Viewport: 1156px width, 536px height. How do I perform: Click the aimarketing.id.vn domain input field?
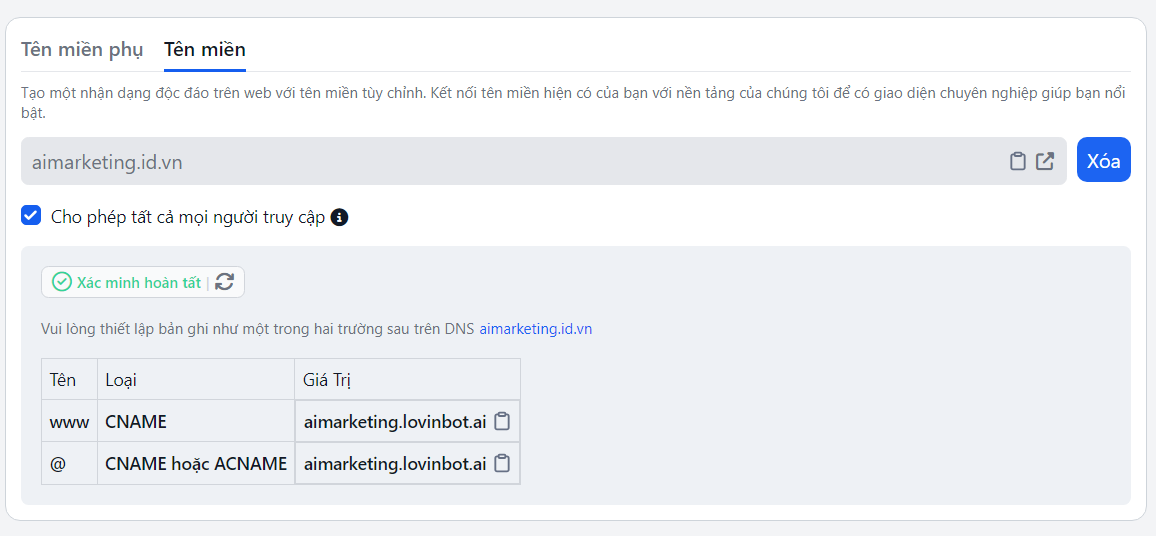500,161
